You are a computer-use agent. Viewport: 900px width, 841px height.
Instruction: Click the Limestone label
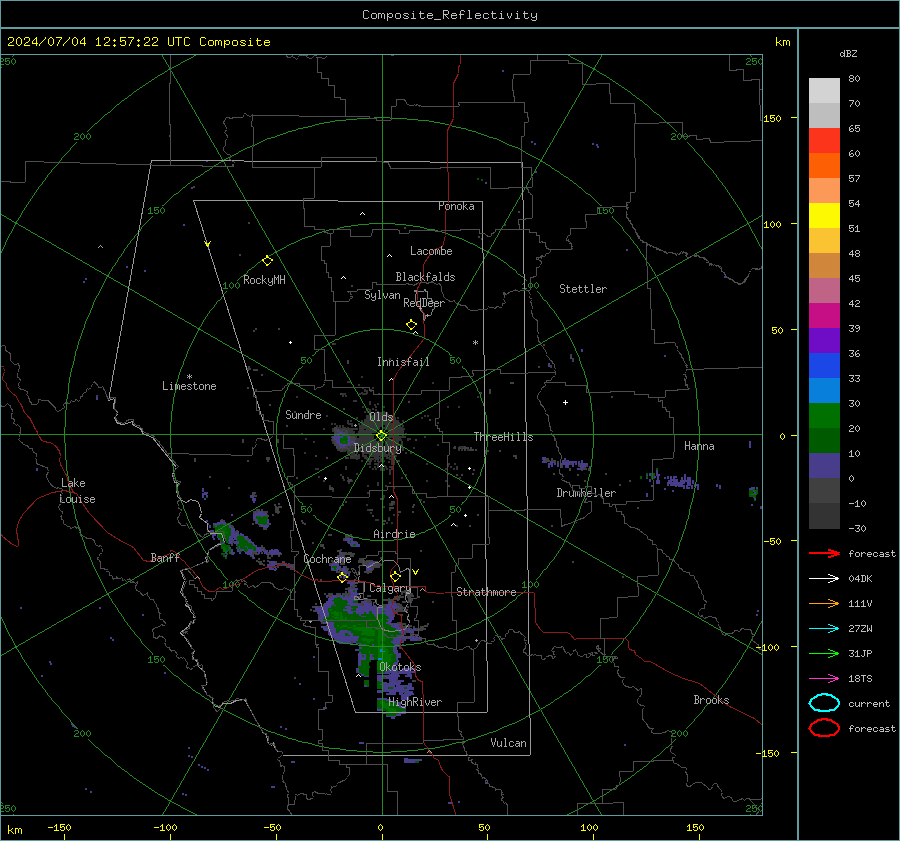(x=189, y=386)
